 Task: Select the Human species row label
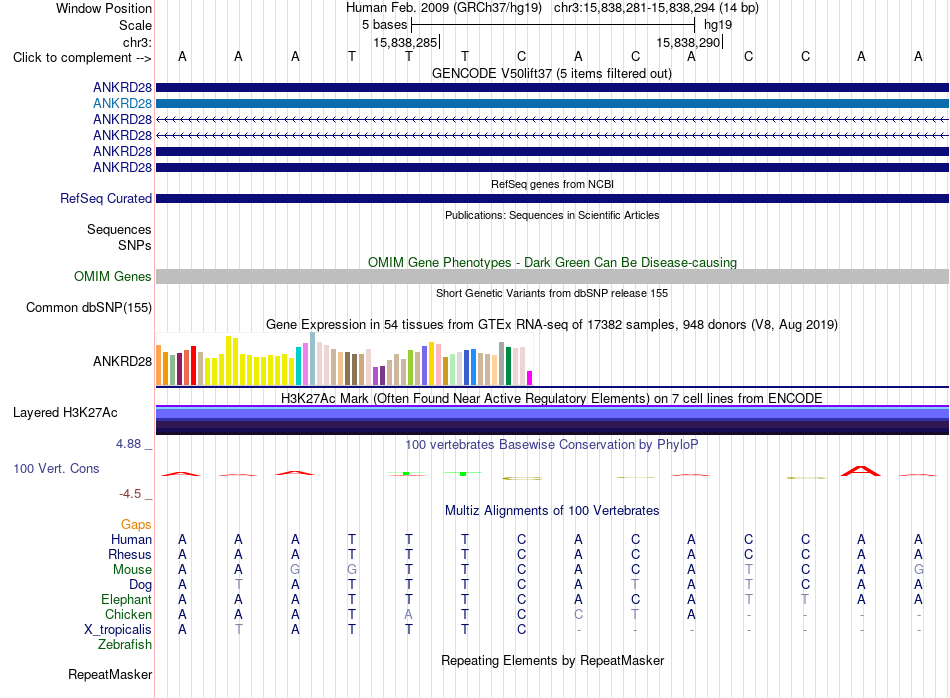(x=131, y=539)
